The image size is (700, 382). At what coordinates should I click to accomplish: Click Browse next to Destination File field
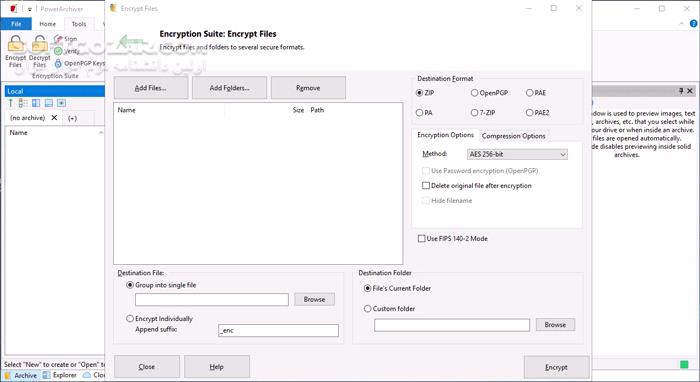click(314, 299)
